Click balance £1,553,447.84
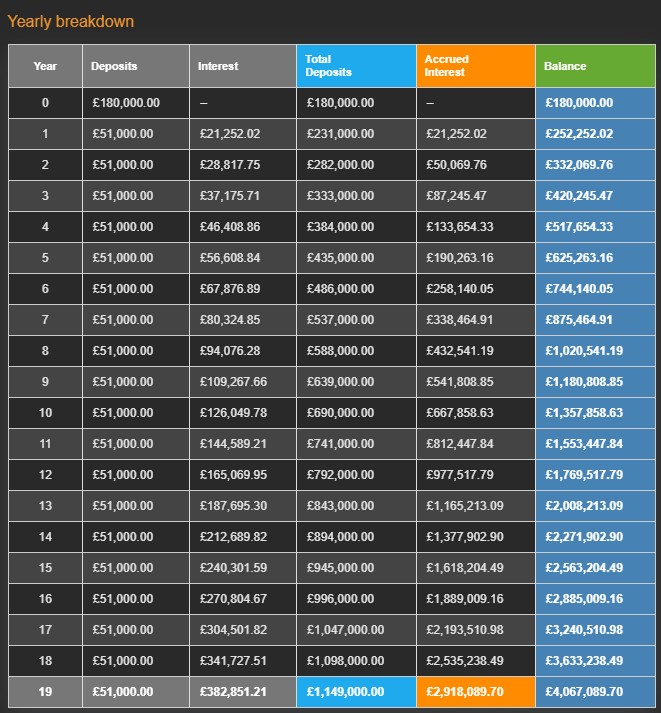Viewport: 661px width, 713px height. (584, 444)
